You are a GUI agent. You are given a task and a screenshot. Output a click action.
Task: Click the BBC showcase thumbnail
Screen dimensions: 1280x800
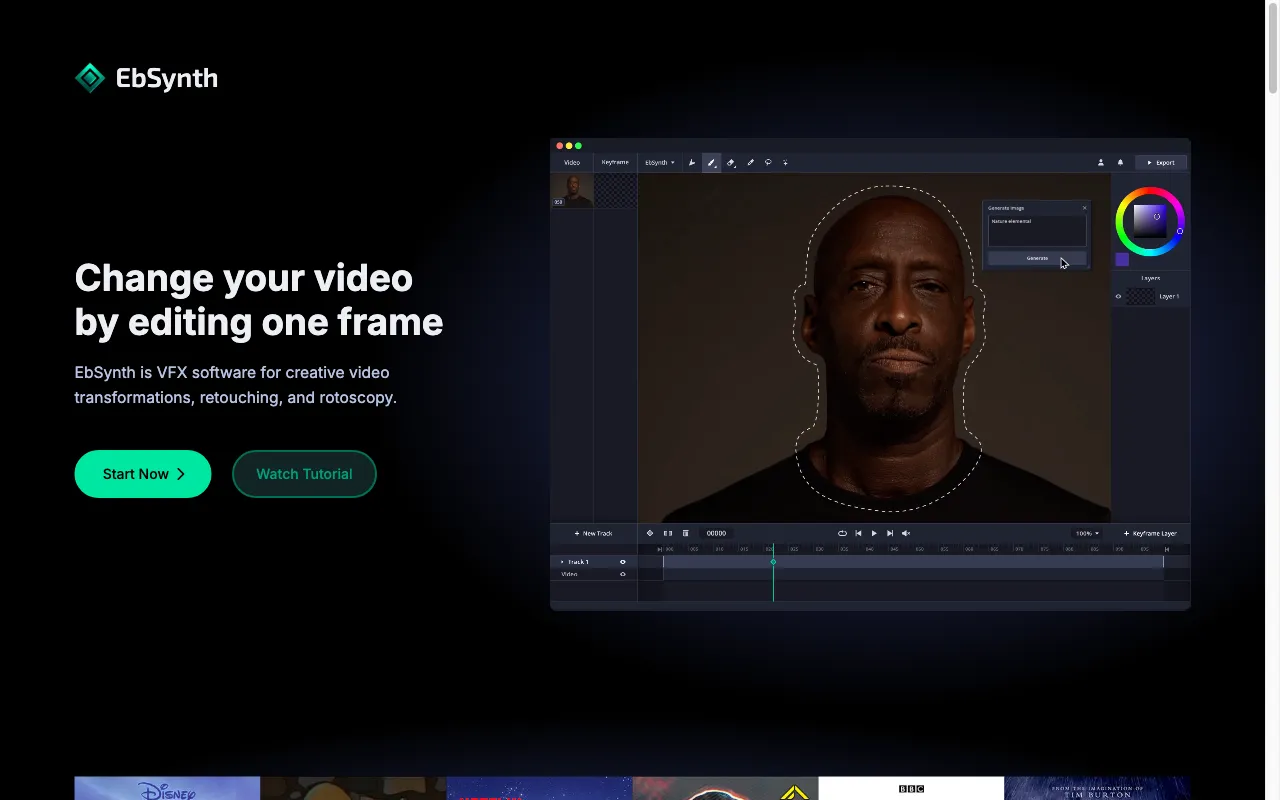911,788
